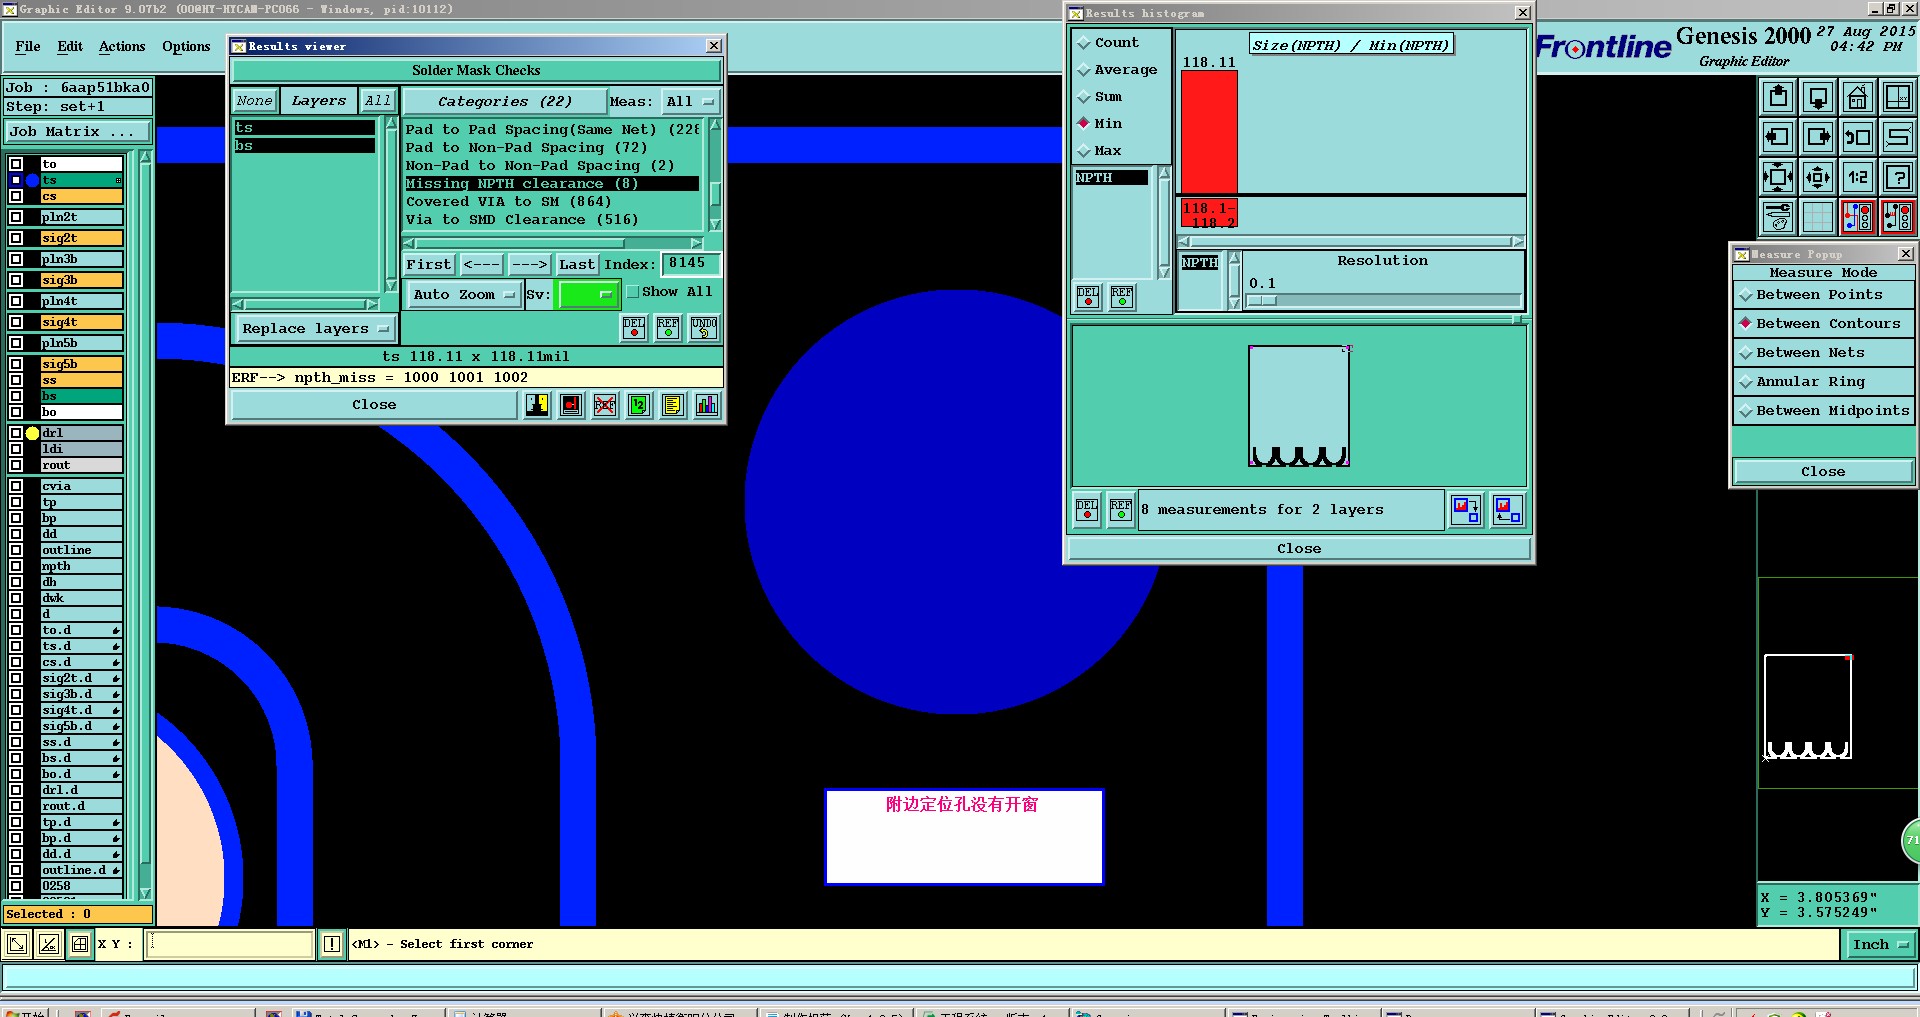Open the wrench and tools icon
This screenshot has width=1920, height=1017.
[x=1778, y=216]
